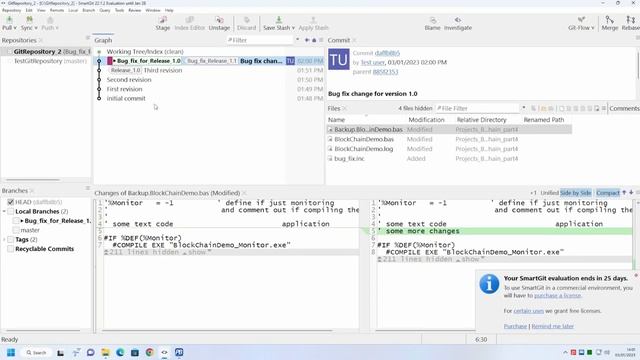This screenshot has height=360, width=640.
Task: Click the Pull toolbar icon
Action: click(9, 20)
